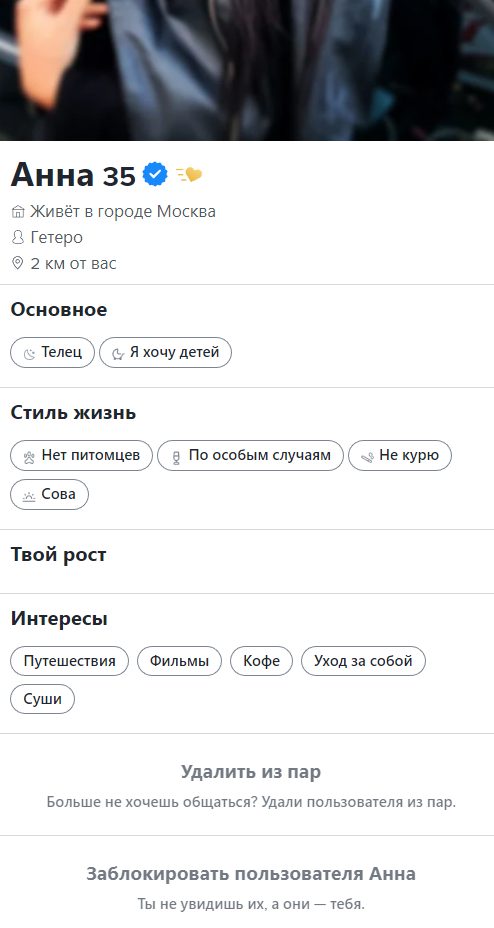This screenshot has width=494, height=928.
Task: Select the По особым случаям chip
Action: (250, 456)
